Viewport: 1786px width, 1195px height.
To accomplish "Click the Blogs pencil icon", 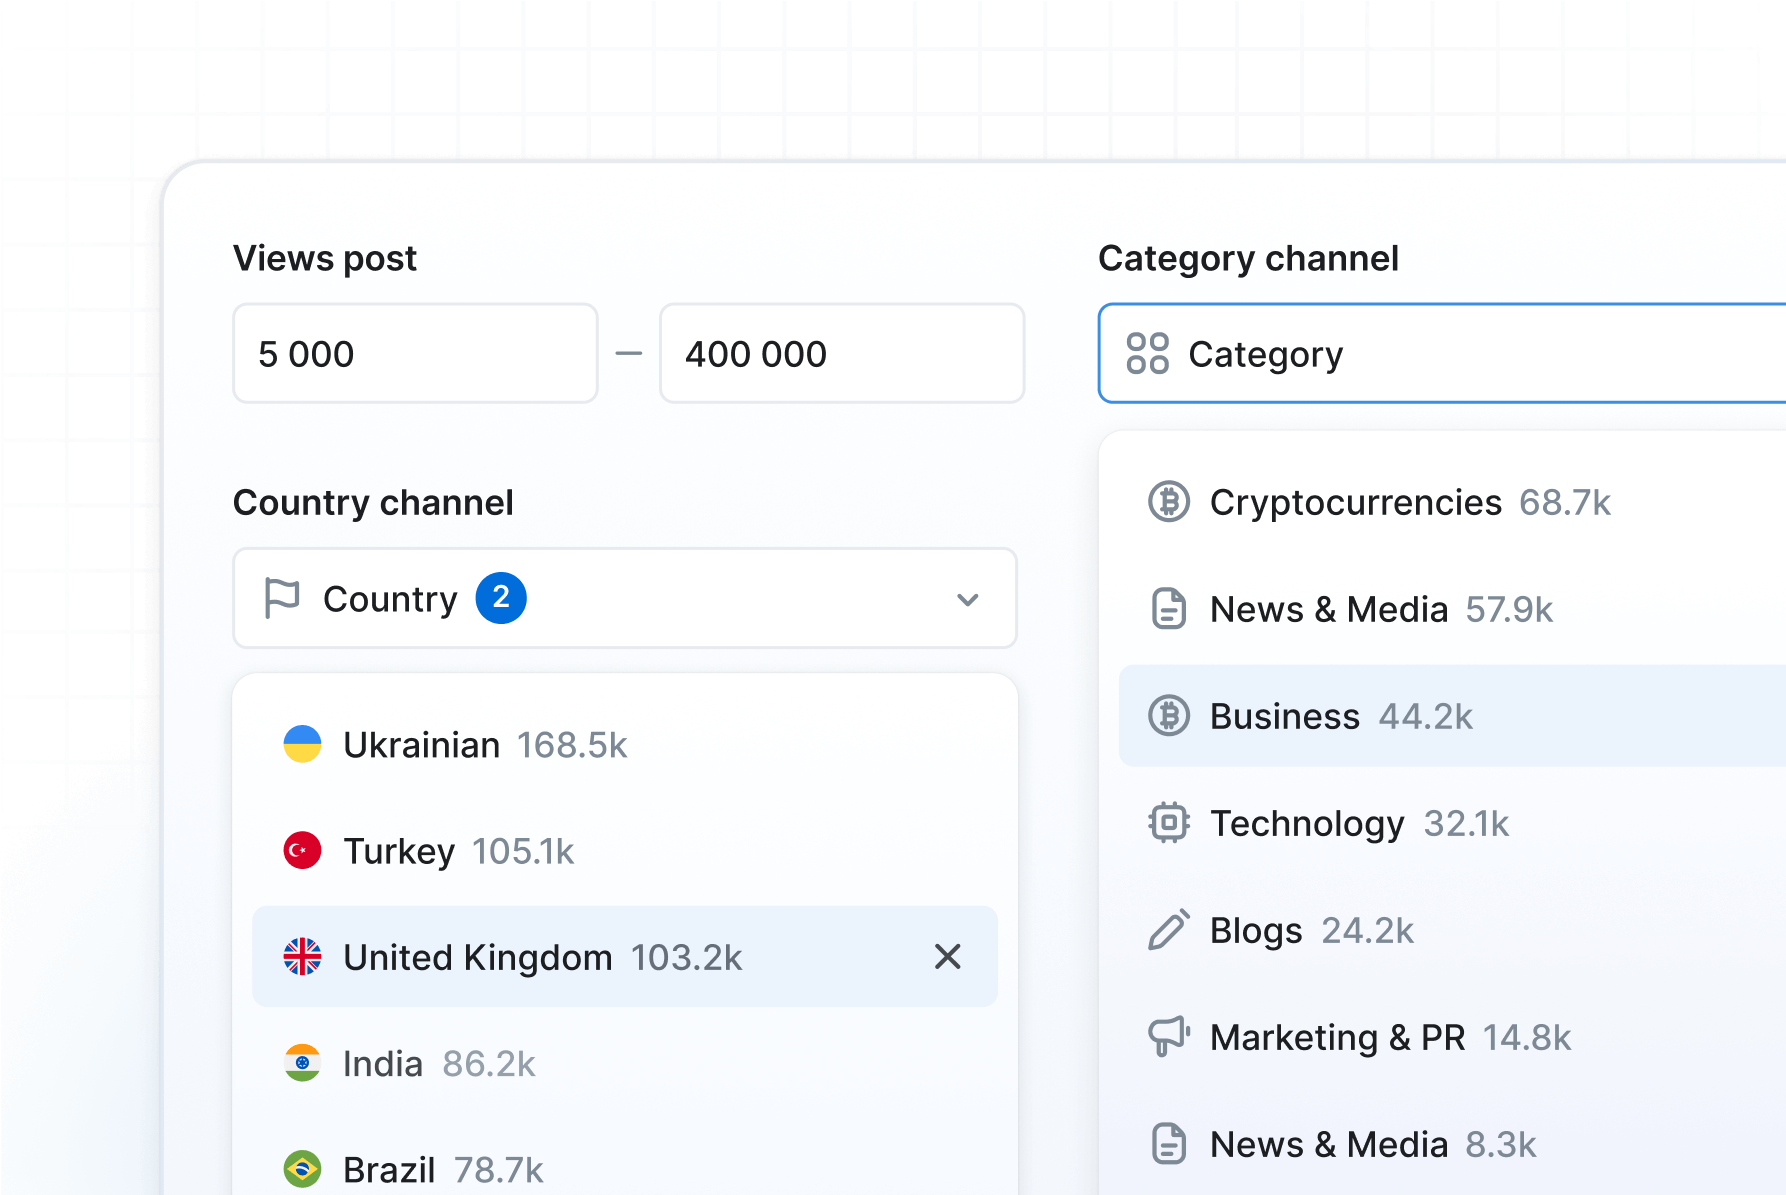I will click(x=1168, y=930).
